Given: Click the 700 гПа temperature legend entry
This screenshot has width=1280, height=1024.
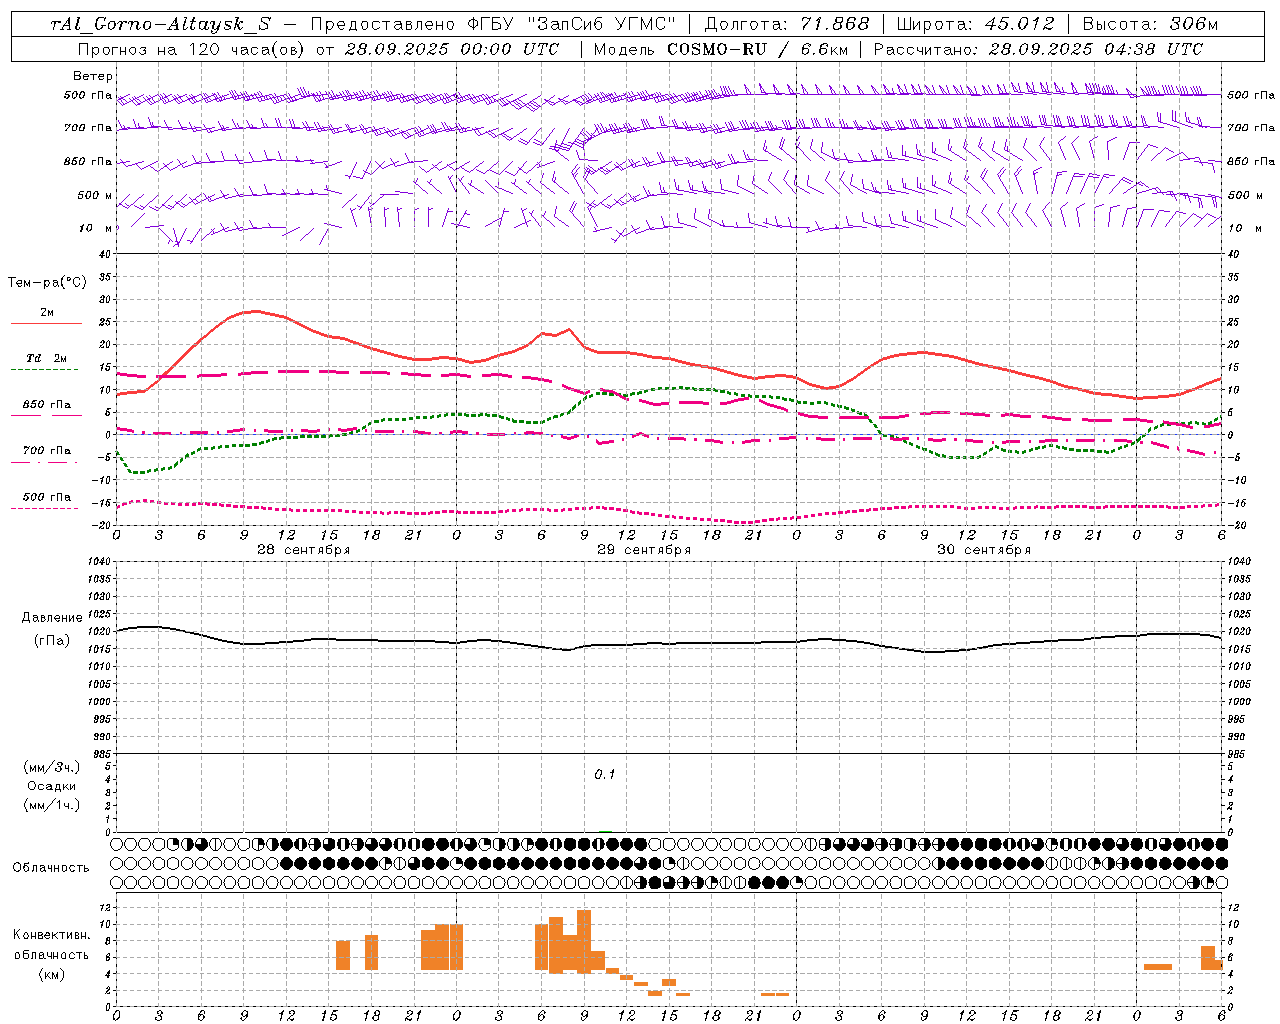Looking at the screenshot, I should pyautogui.click(x=47, y=450).
